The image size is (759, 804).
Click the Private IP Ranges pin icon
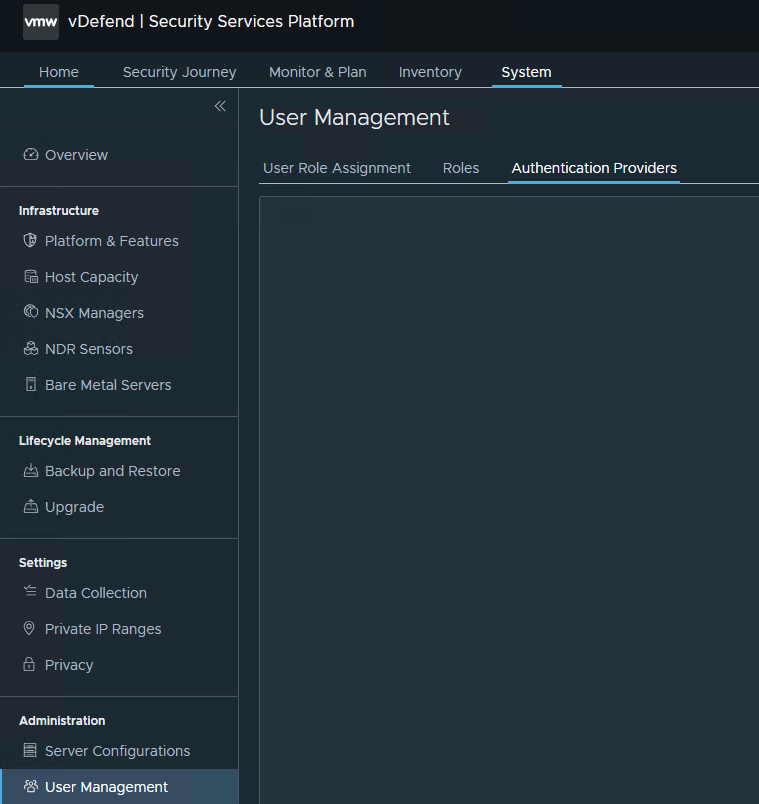tap(29, 628)
